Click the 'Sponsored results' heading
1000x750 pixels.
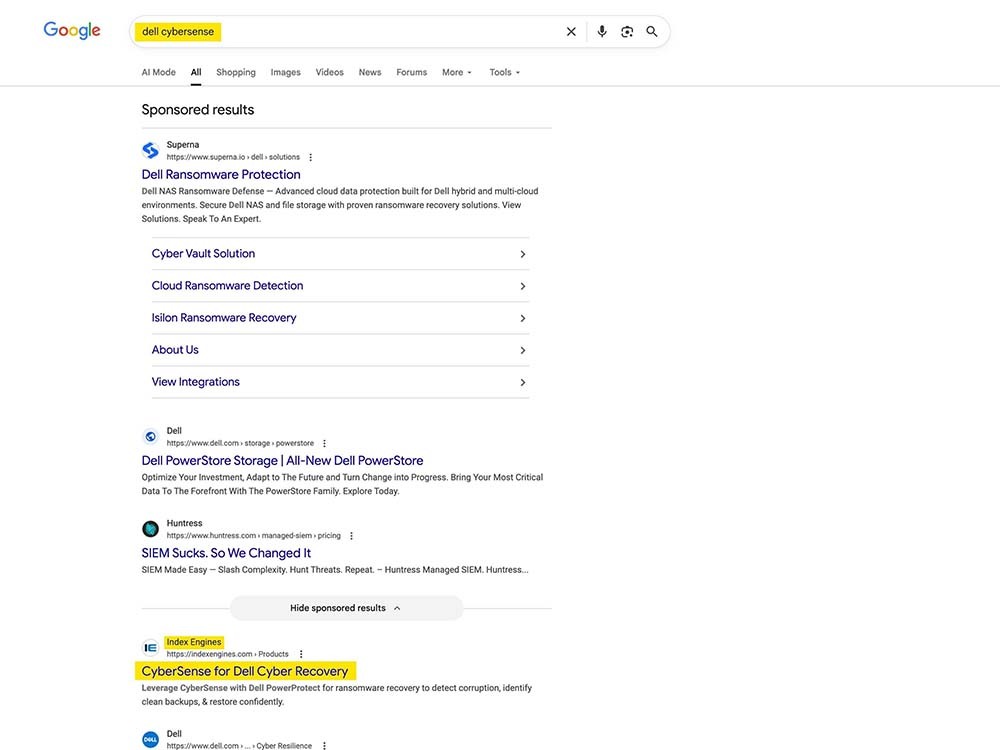coord(198,110)
